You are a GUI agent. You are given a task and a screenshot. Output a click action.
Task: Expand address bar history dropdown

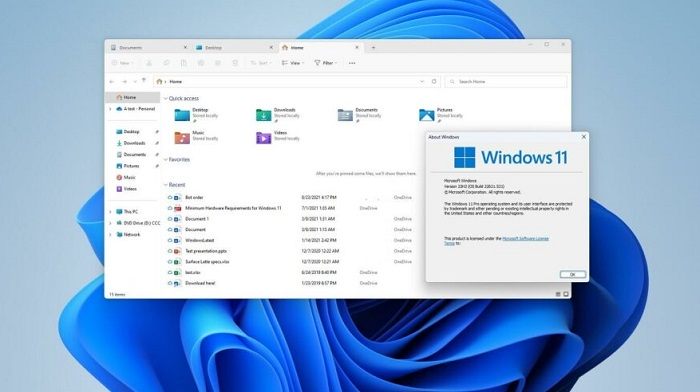click(x=422, y=82)
